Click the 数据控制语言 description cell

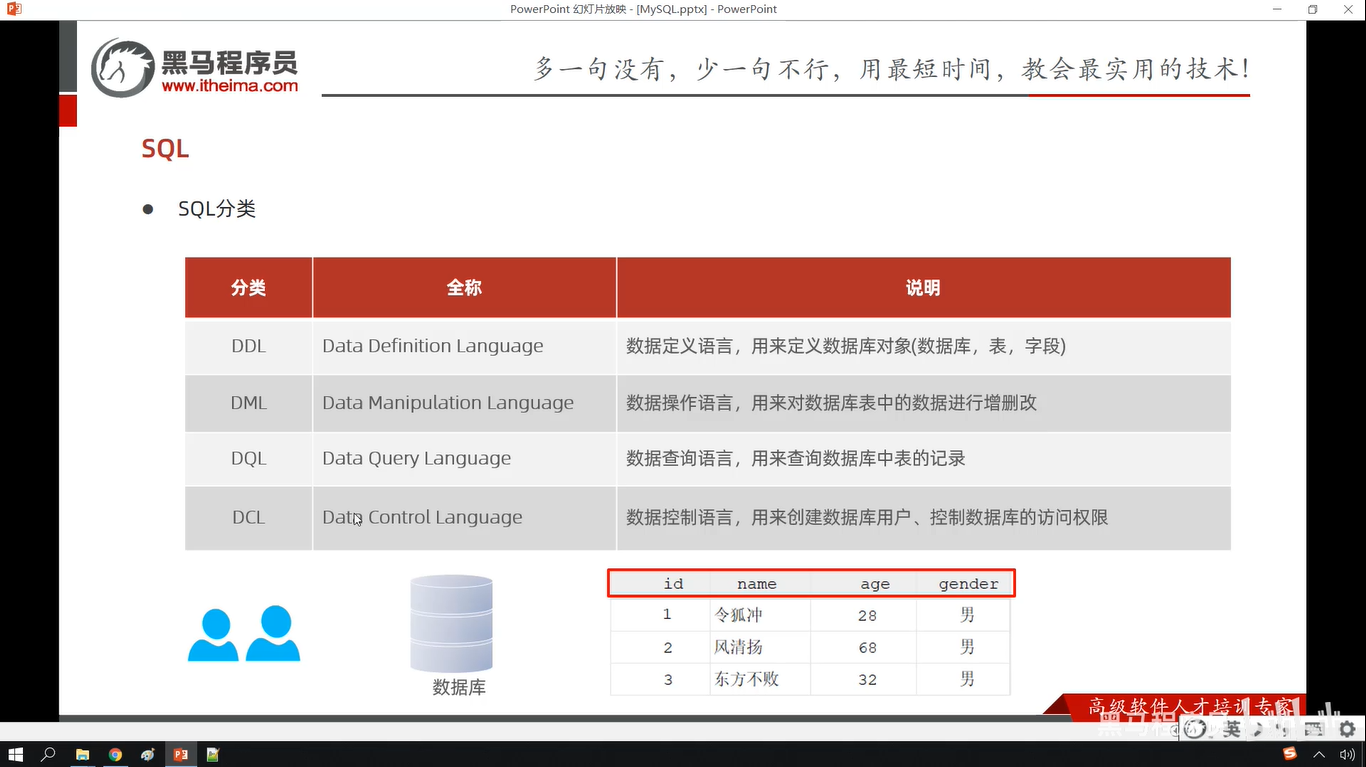pos(923,518)
